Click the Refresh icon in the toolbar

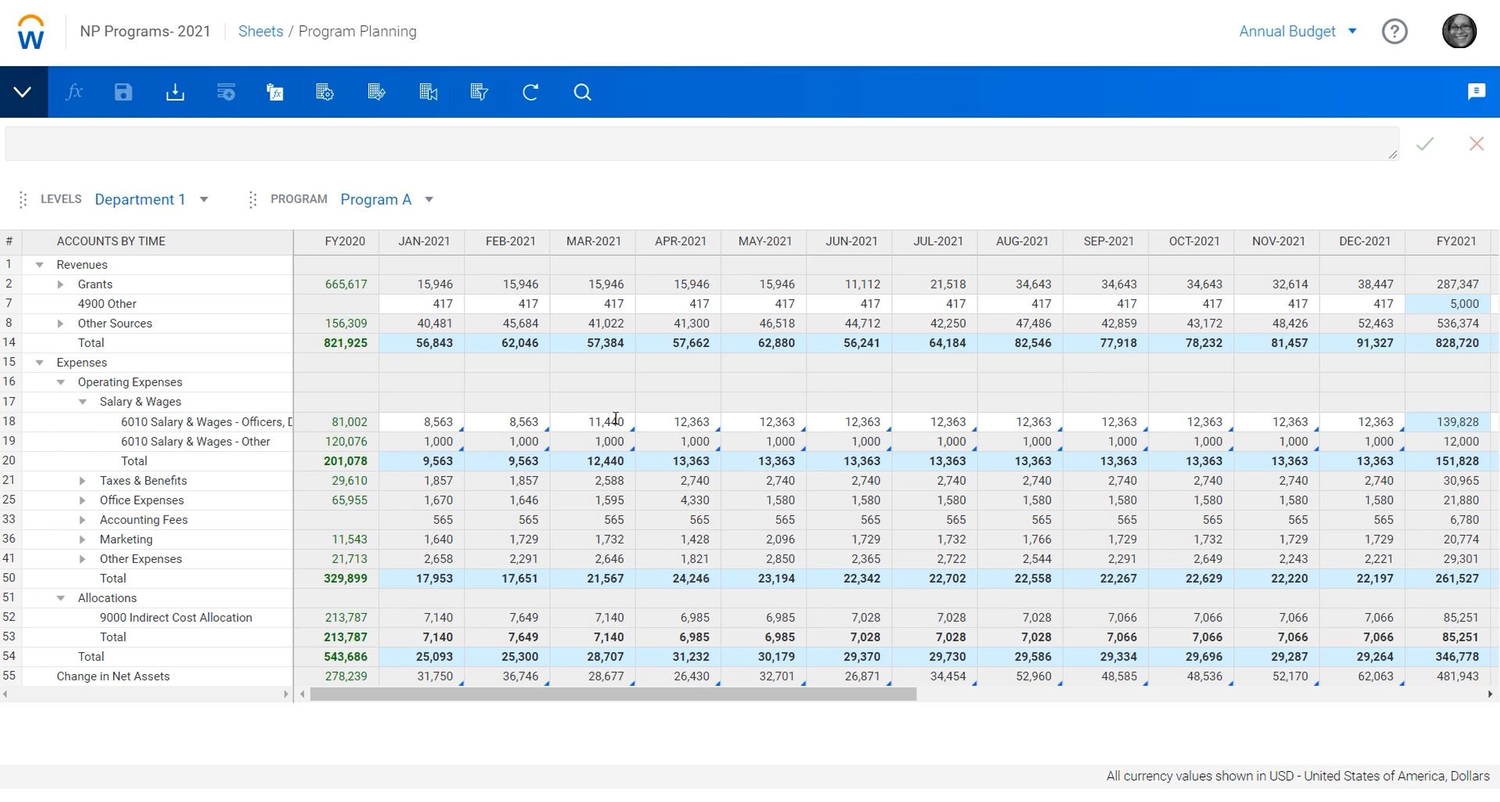(x=530, y=92)
